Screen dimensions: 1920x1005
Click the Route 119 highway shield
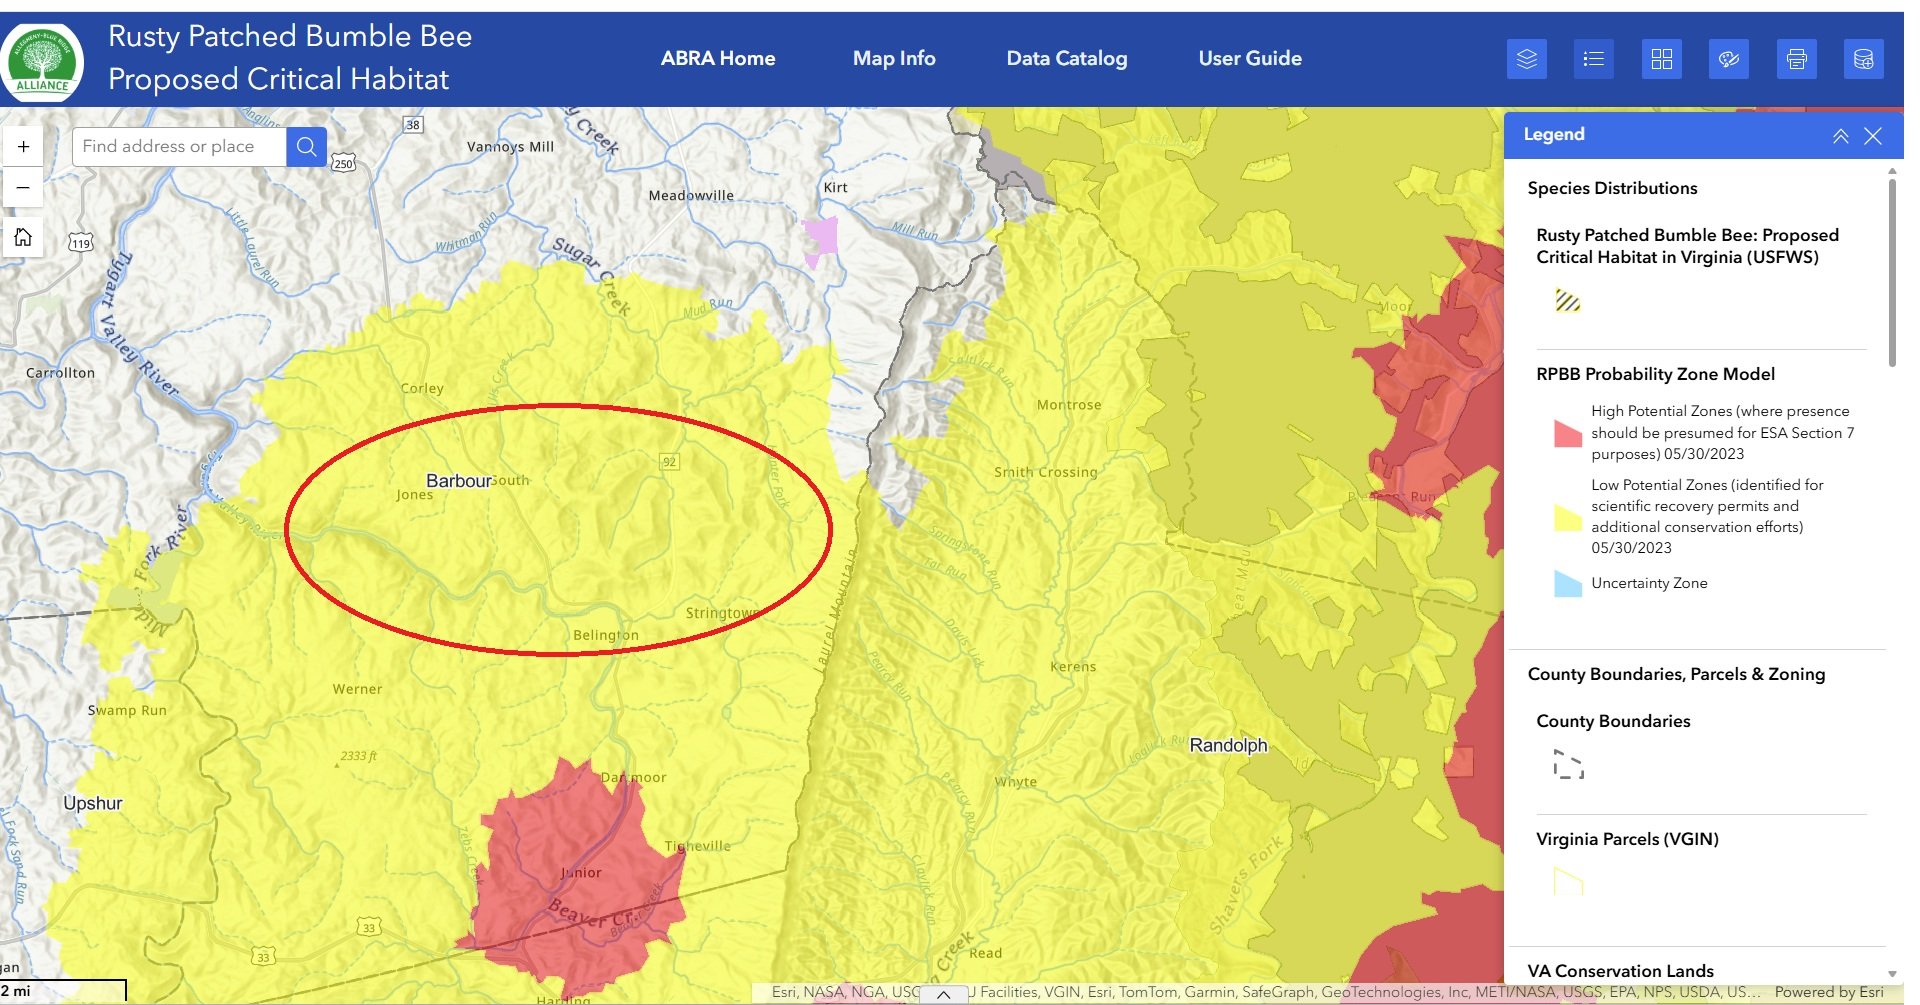(81, 243)
